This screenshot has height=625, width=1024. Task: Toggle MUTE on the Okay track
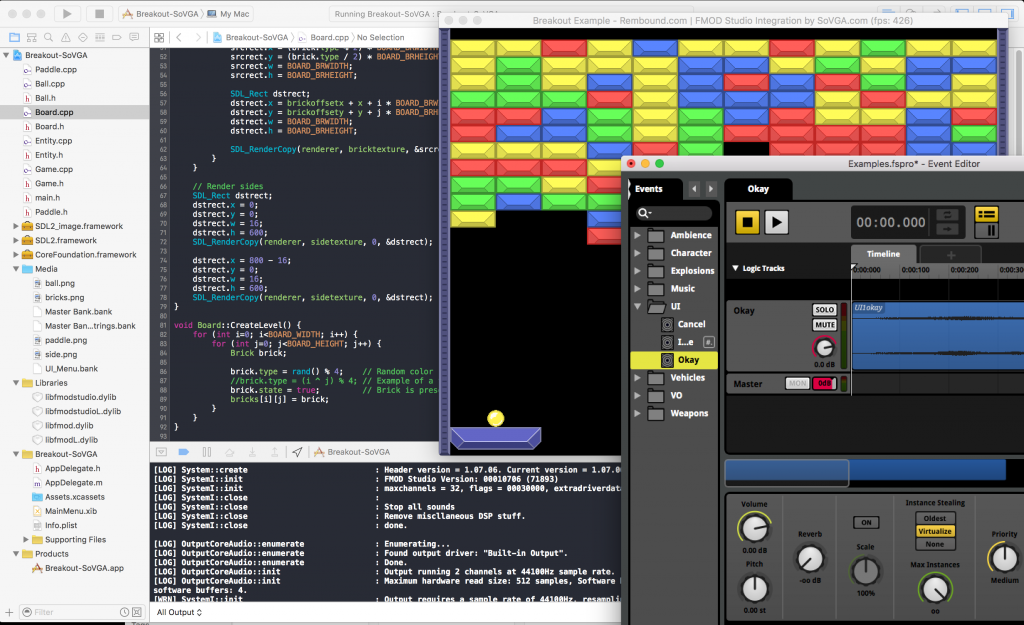[824, 325]
